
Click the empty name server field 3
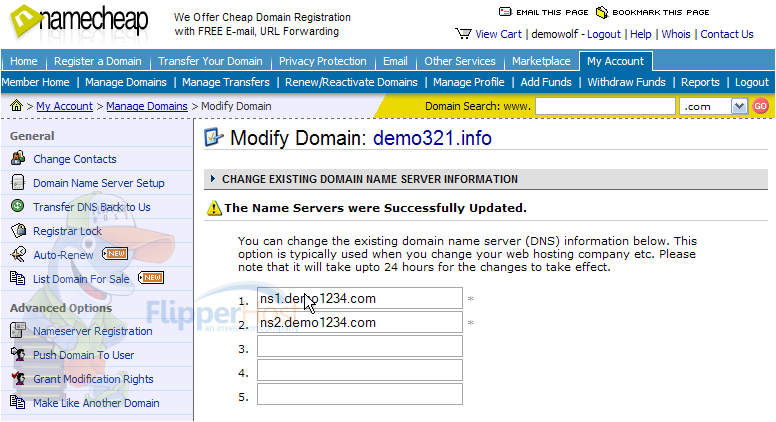(360, 346)
